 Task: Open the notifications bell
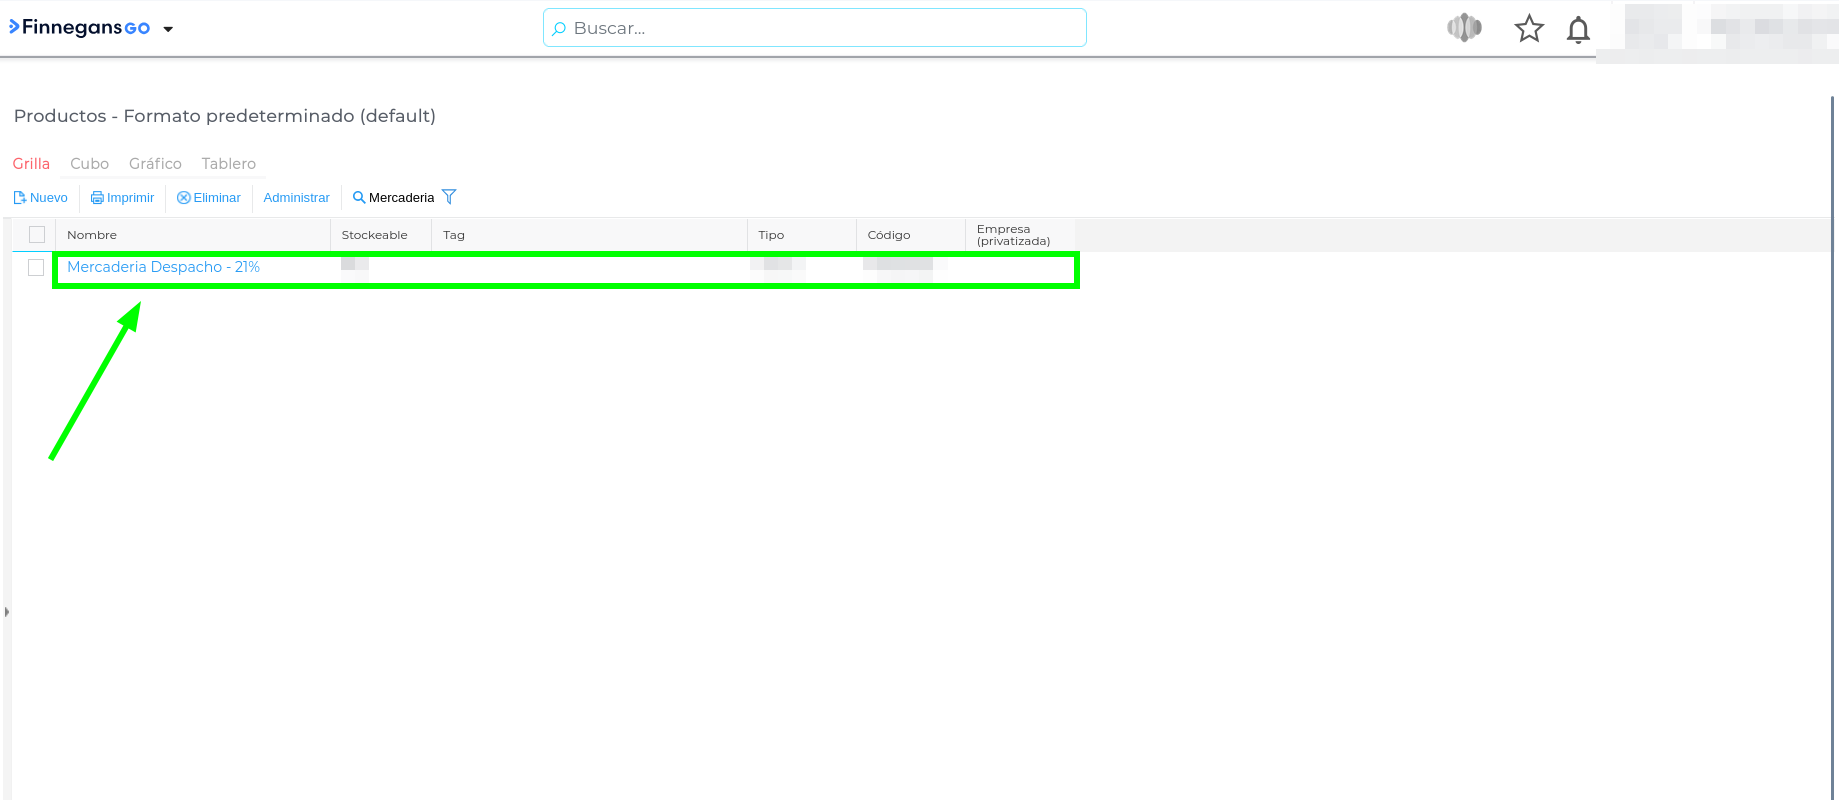coord(1578,30)
